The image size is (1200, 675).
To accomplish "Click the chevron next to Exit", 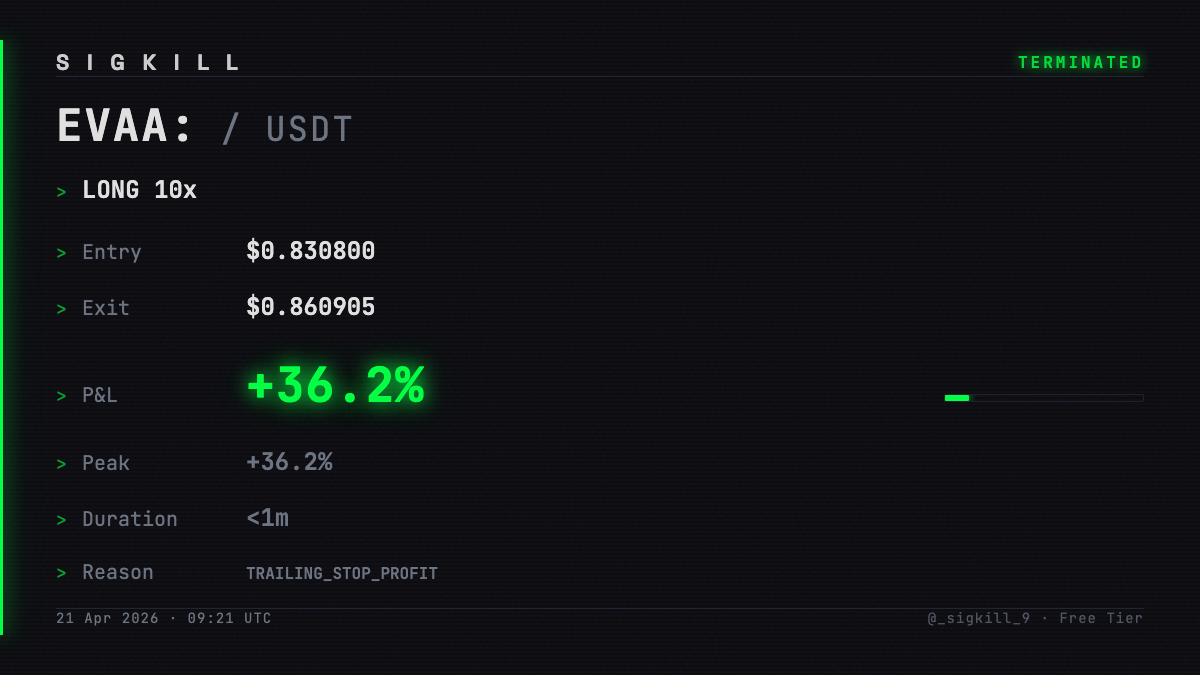I will [x=62, y=309].
